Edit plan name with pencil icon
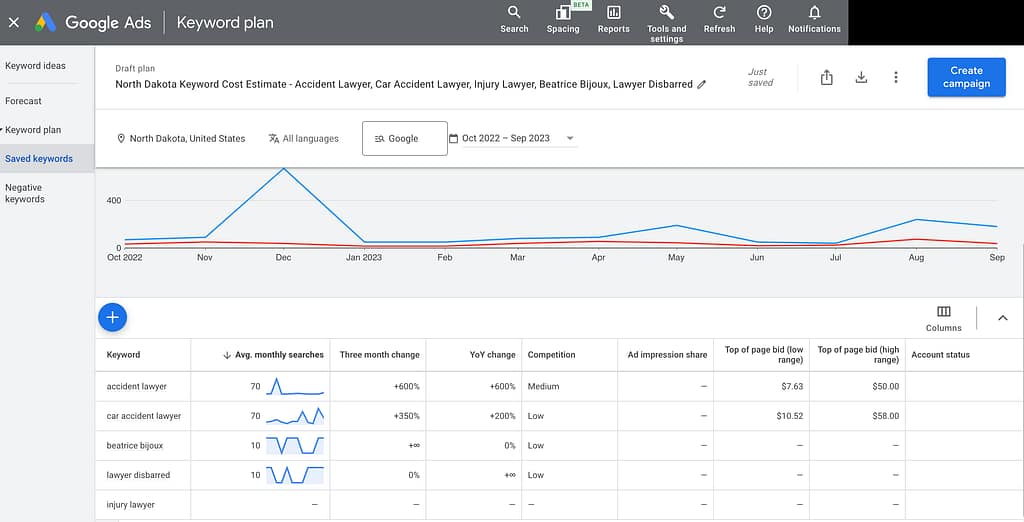This screenshot has height=522, width=1024. click(x=701, y=84)
